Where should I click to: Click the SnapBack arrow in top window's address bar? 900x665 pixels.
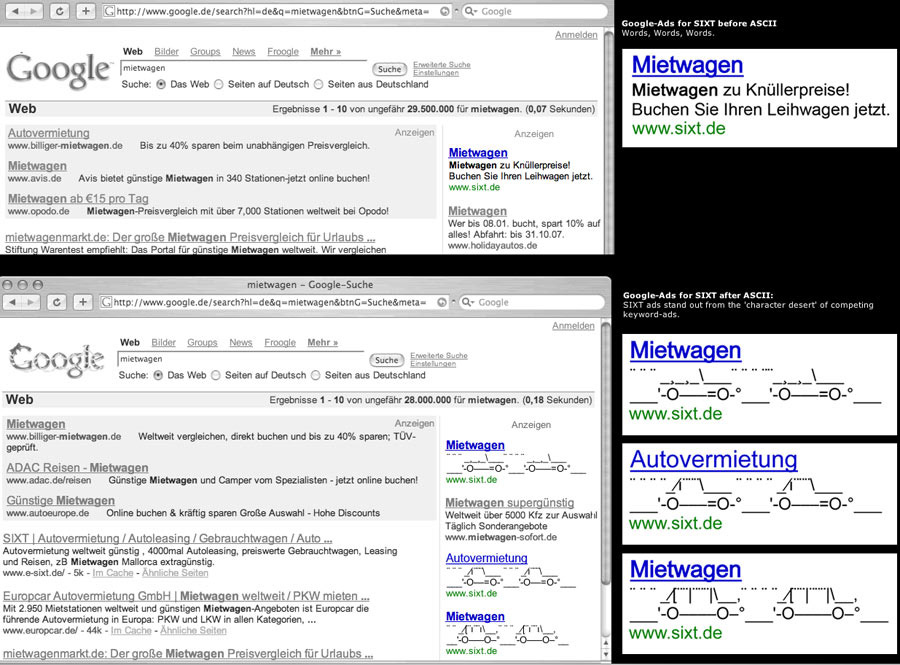445,11
